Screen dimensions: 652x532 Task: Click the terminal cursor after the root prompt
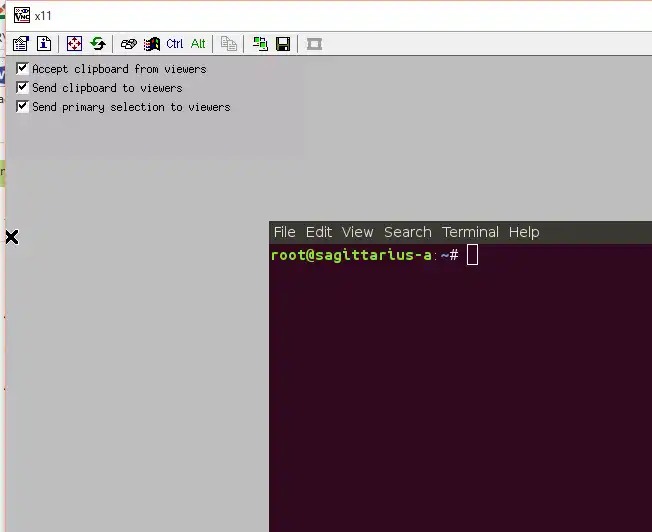472,255
